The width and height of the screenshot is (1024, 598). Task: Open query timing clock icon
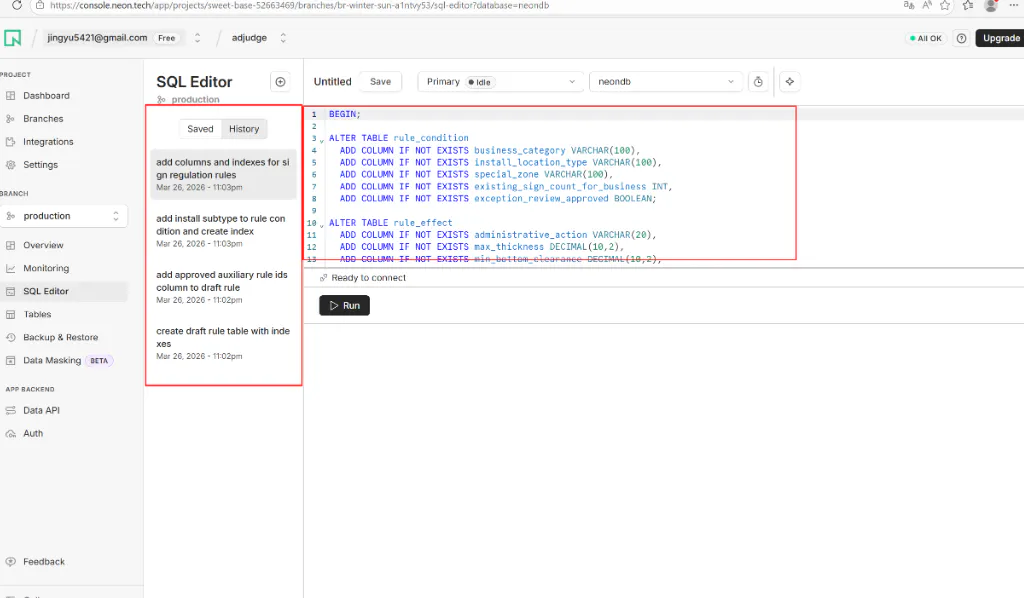(758, 82)
